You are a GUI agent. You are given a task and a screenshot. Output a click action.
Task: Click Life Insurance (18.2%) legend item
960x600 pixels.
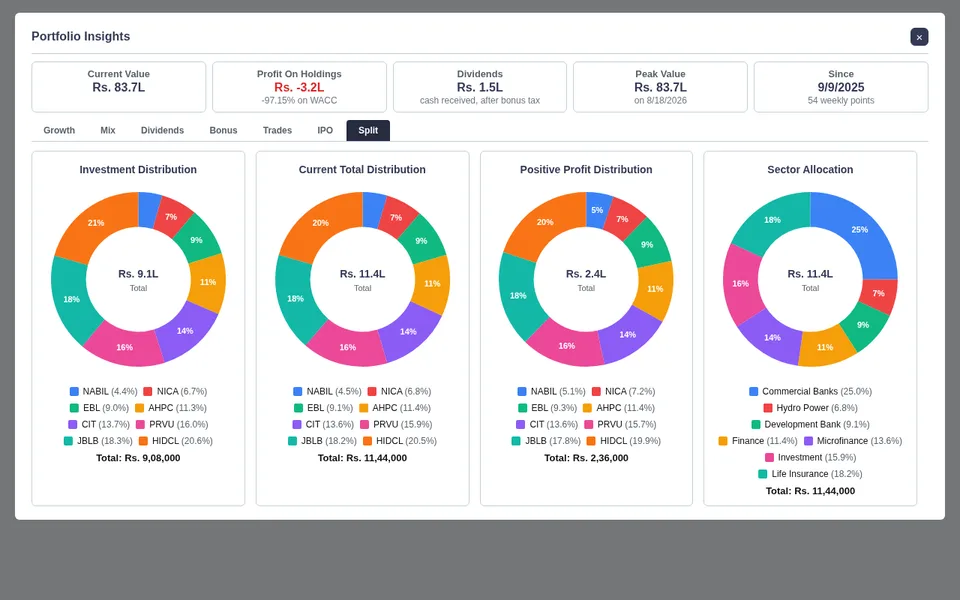click(x=810, y=474)
